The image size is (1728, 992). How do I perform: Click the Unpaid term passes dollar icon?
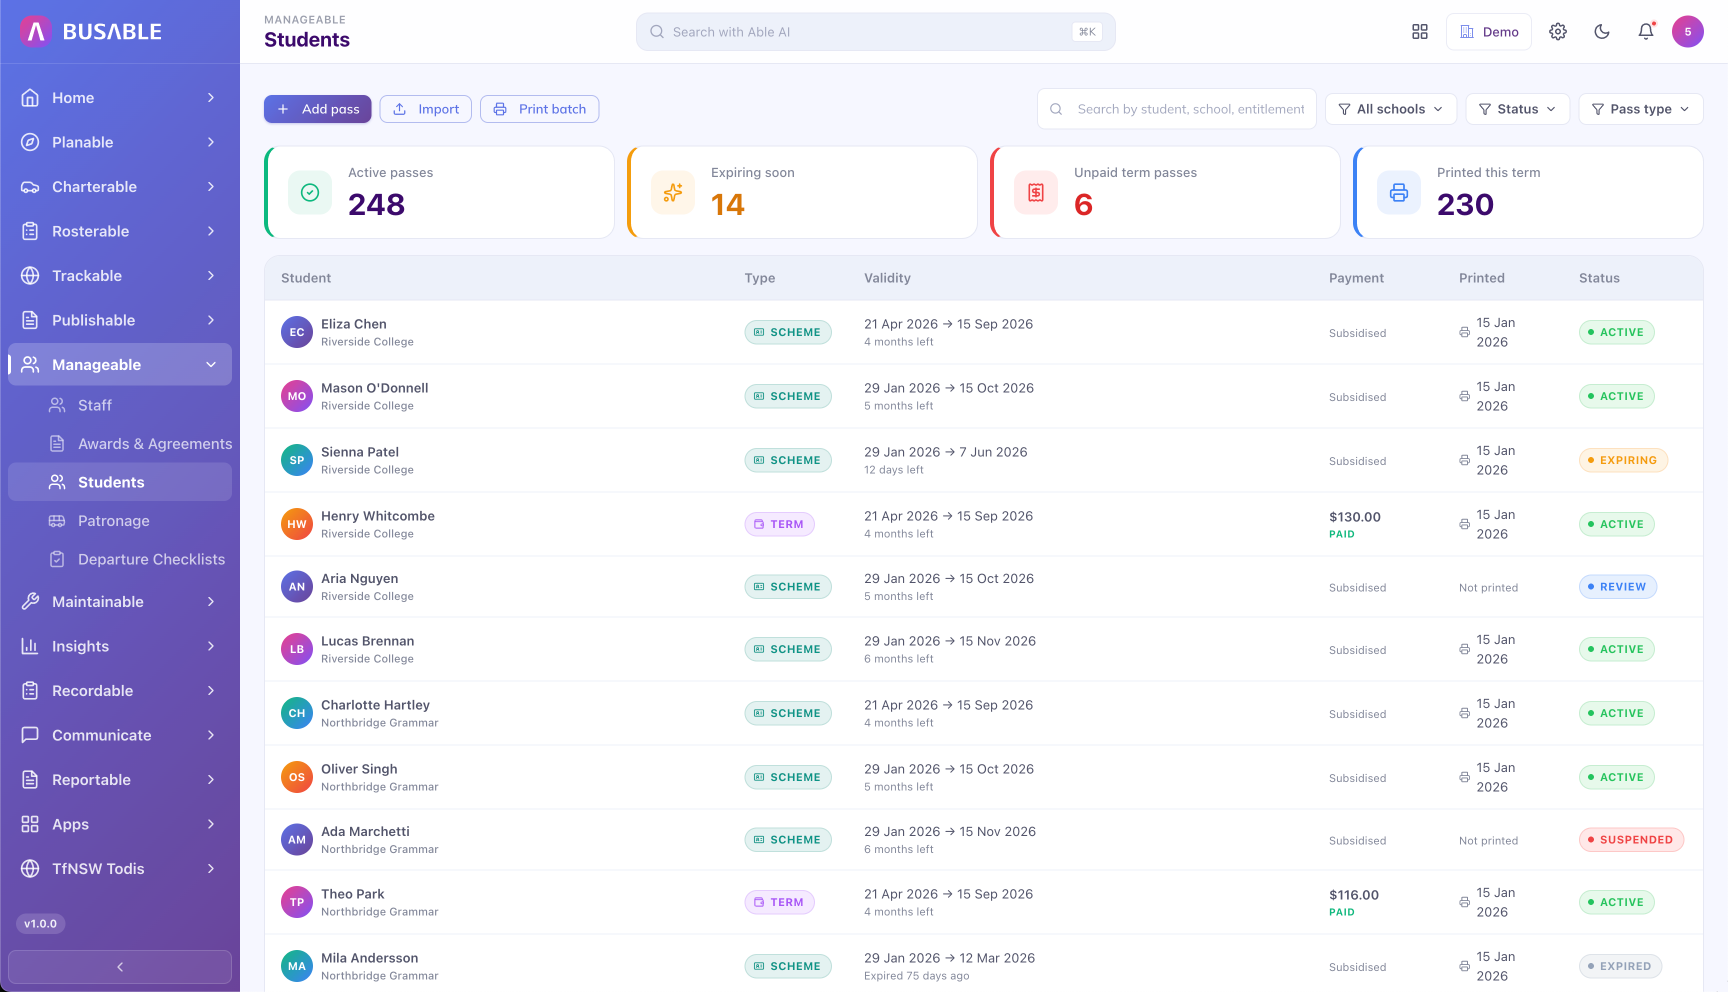1036,192
